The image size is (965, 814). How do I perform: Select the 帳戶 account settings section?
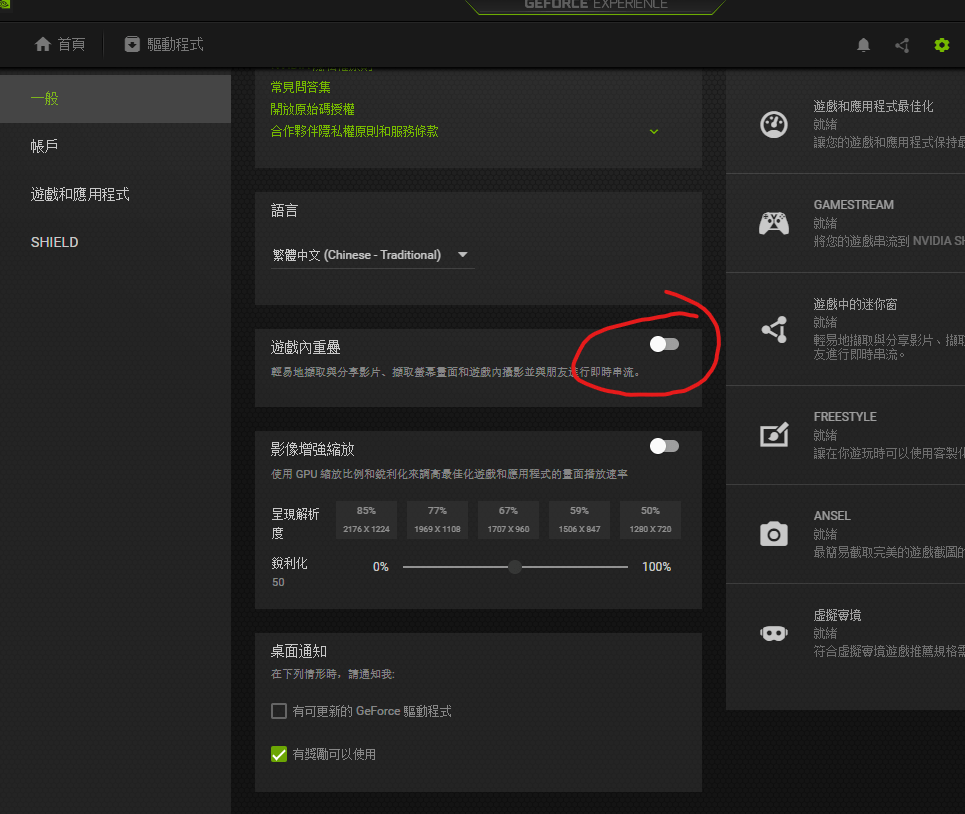click(x=115, y=146)
